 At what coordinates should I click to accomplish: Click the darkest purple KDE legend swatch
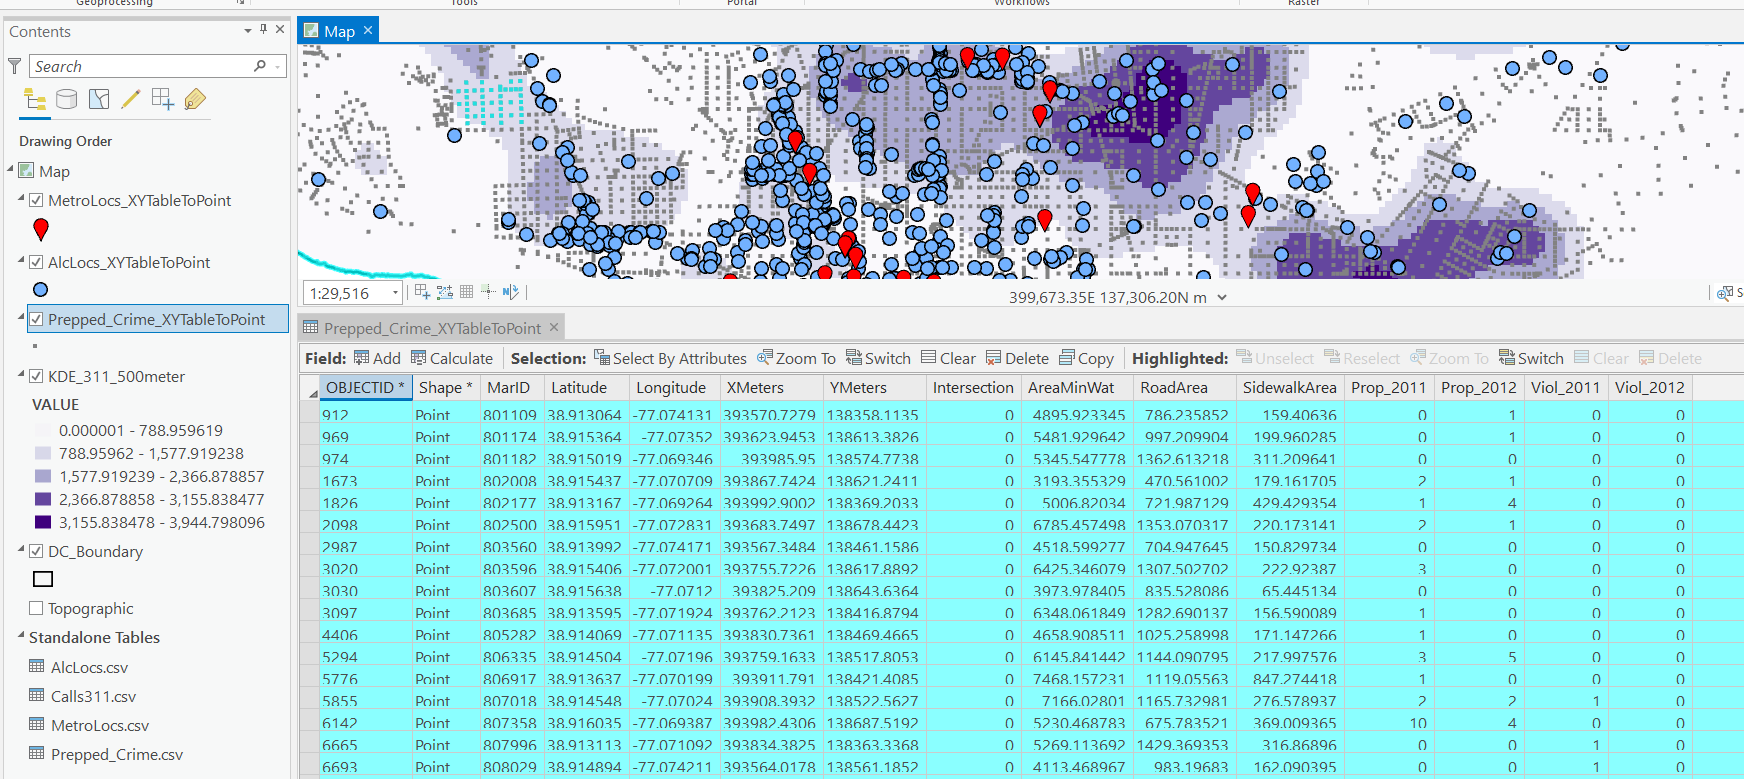(43, 522)
